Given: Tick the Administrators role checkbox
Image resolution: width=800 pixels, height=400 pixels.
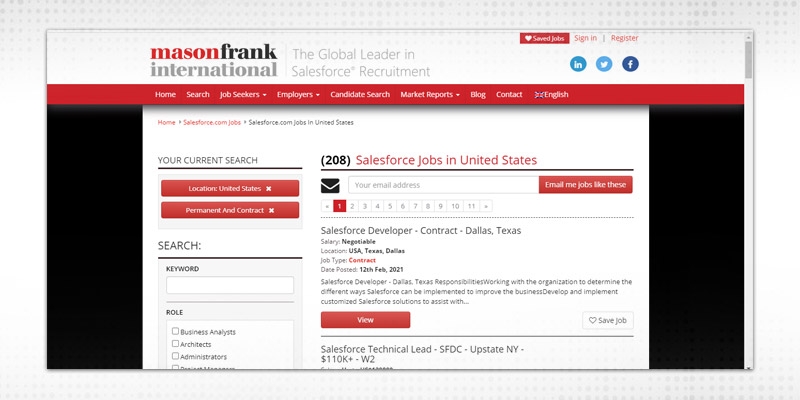Looking at the screenshot, I should coord(176,357).
